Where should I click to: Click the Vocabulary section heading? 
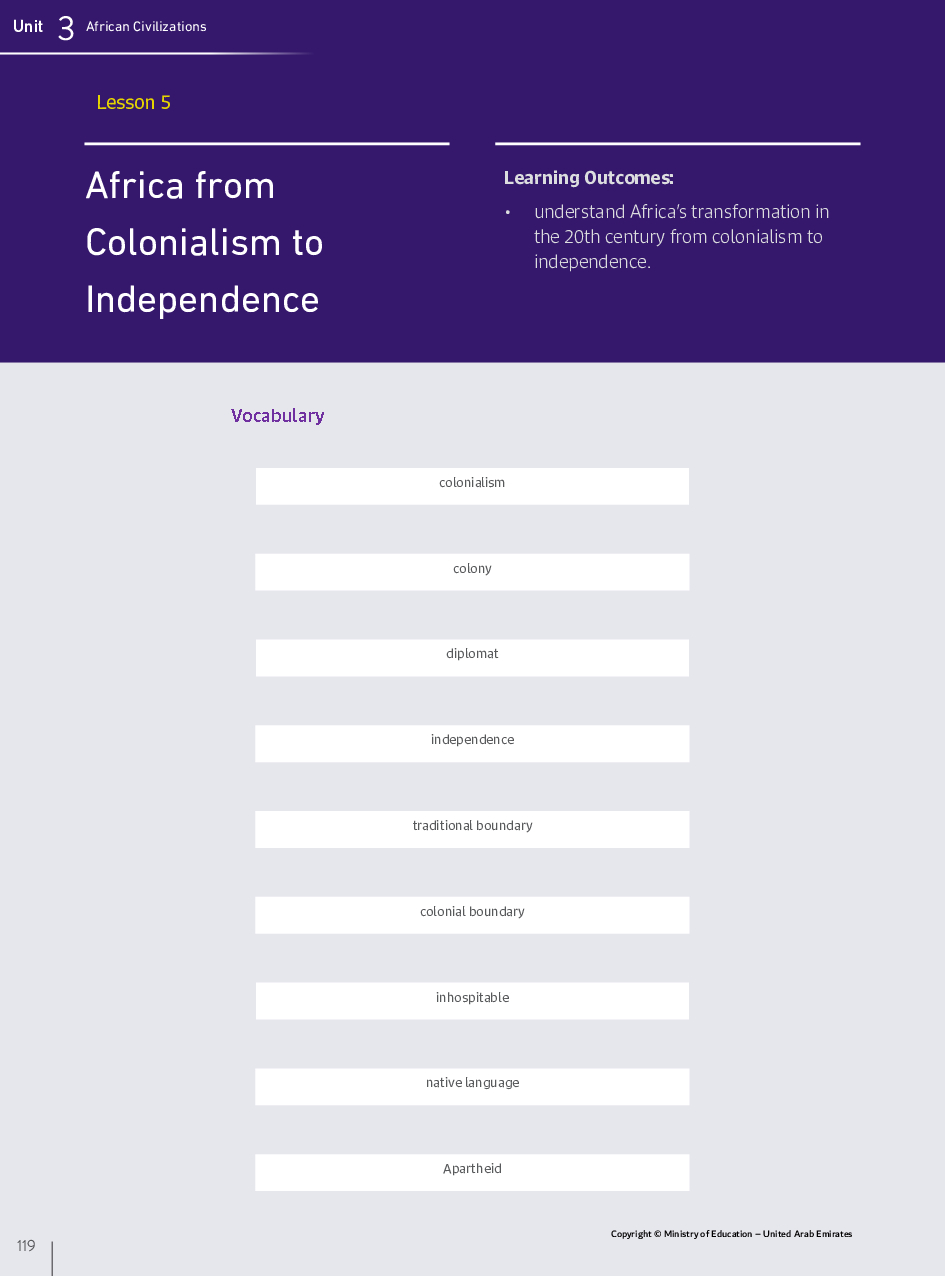tap(277, 416)
